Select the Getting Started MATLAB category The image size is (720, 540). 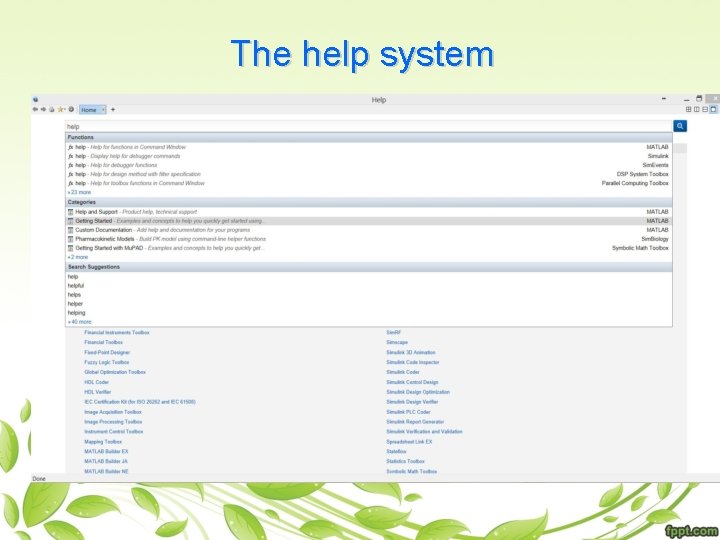click(x=369, y=221)
